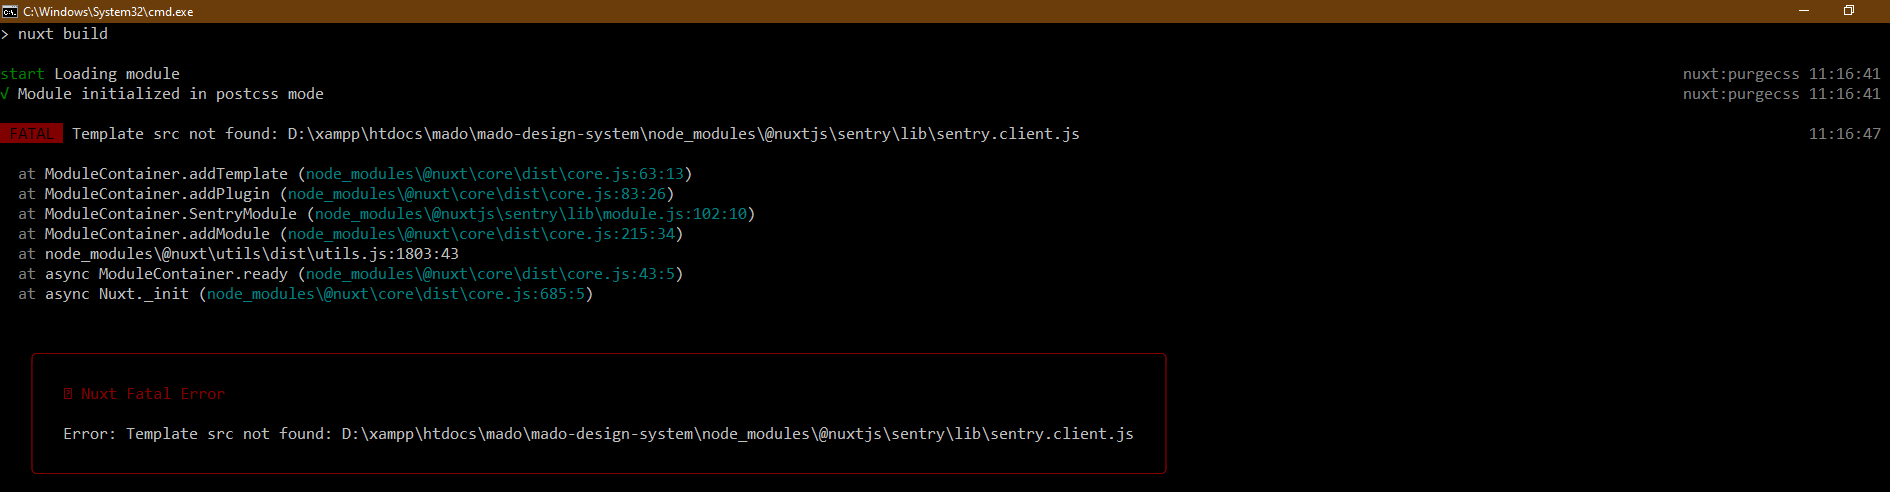The height and width of the screenshot is (492, 1890).
Task: Click the module.js:102:10 path
Action: 531,214
